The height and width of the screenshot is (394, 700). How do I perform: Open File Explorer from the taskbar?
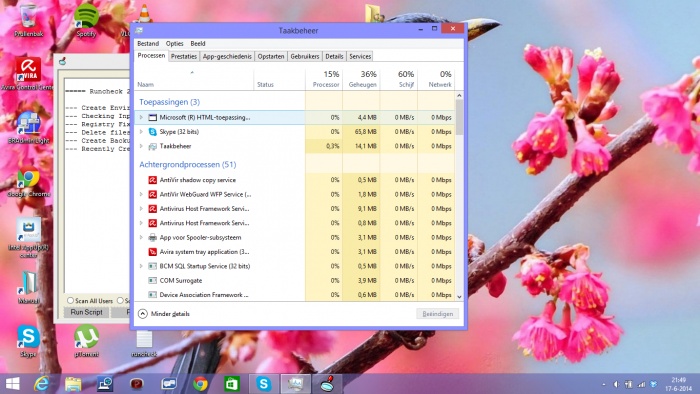point(73,384)
